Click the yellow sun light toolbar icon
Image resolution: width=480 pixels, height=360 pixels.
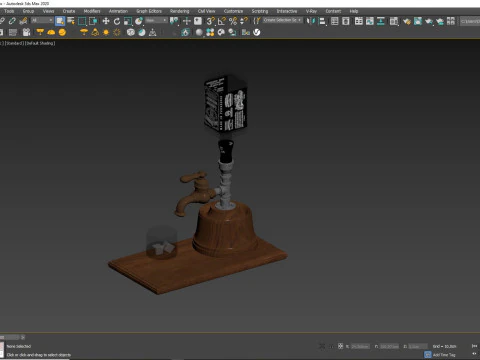click(x=106, y=32)
